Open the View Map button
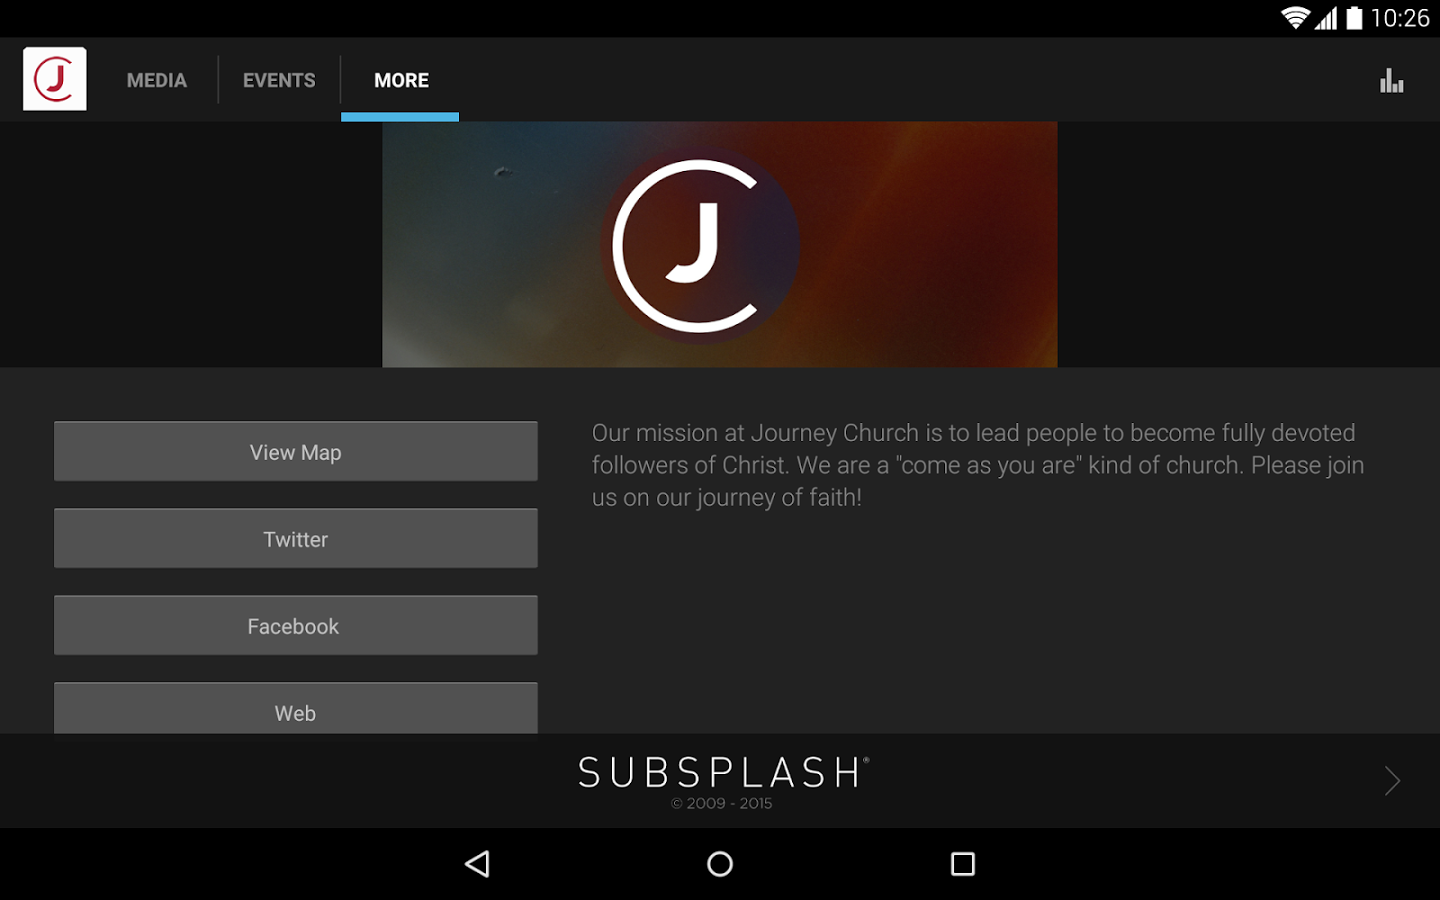 click(296, 452)
